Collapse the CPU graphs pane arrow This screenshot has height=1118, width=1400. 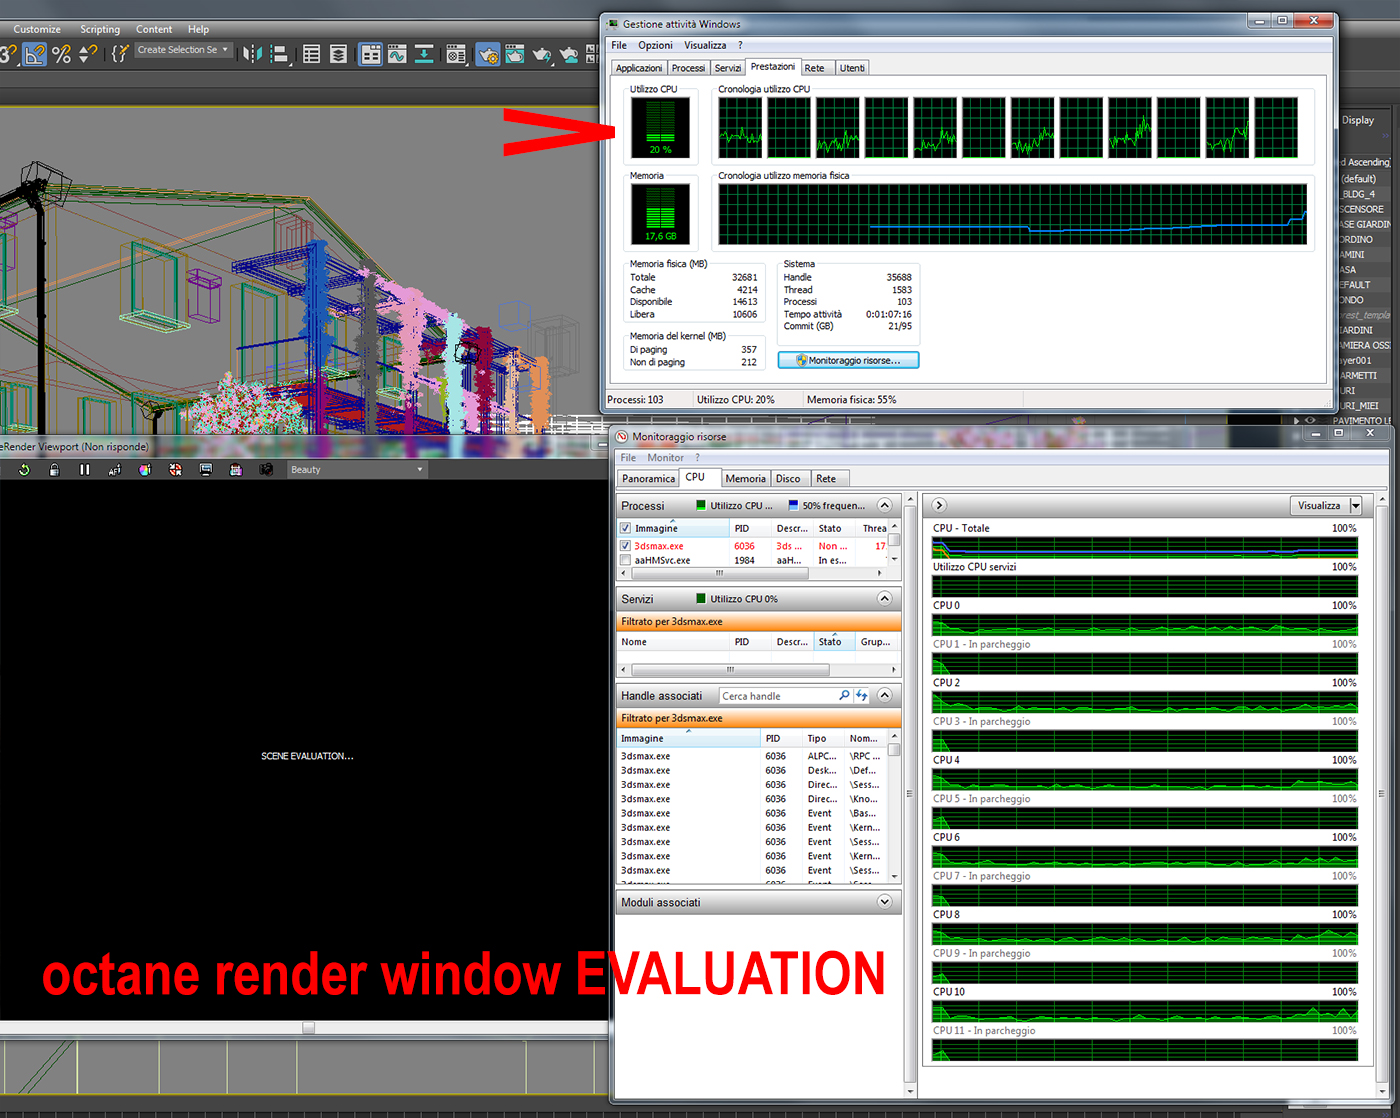tap(939, 506)
